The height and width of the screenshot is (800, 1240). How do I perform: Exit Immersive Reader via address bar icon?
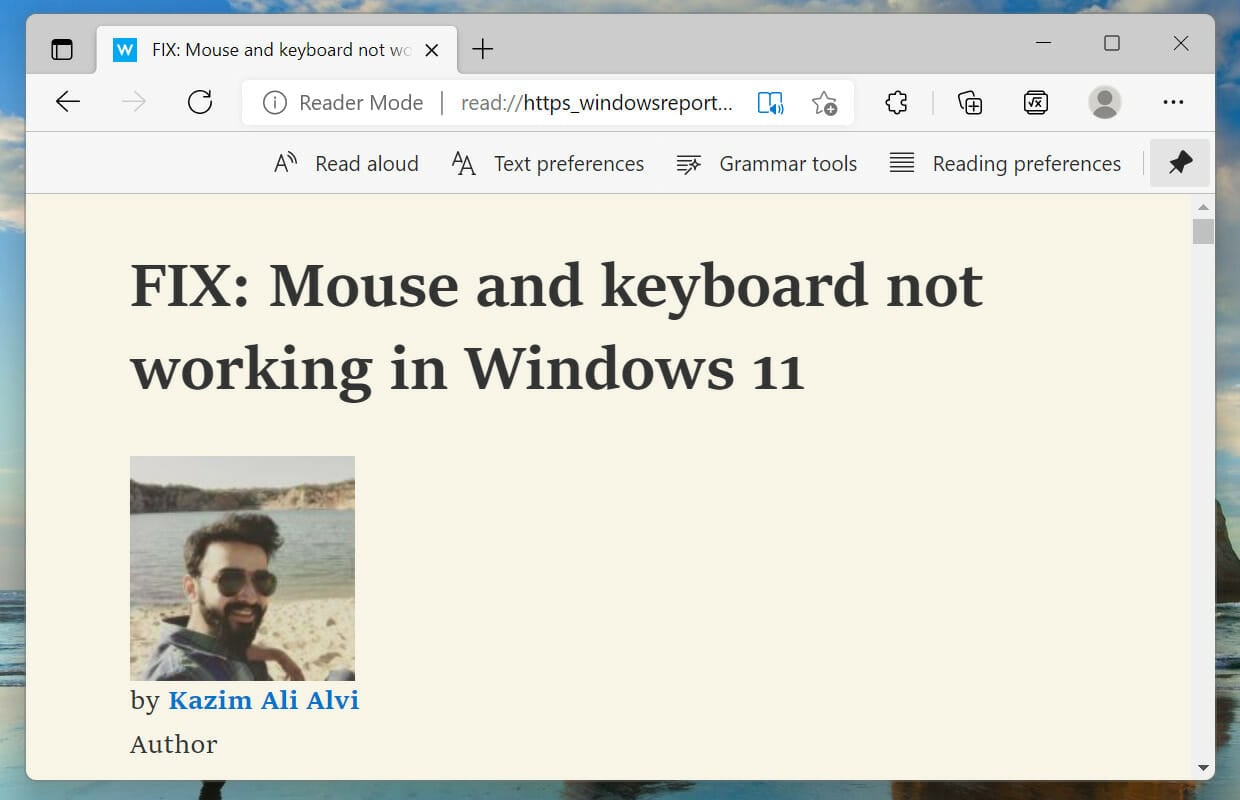770,102
